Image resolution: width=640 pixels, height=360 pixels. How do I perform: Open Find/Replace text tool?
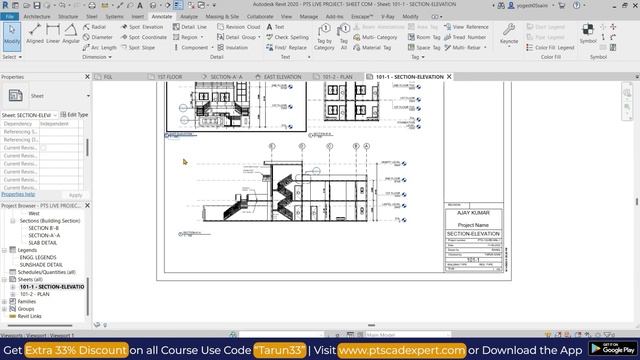[287, 48]
